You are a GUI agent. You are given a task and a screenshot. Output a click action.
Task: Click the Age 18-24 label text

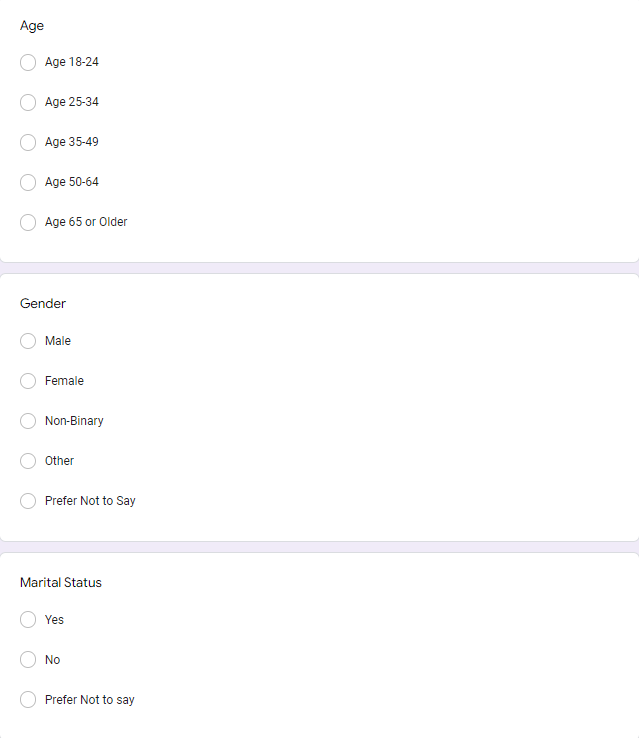point(72,62)
